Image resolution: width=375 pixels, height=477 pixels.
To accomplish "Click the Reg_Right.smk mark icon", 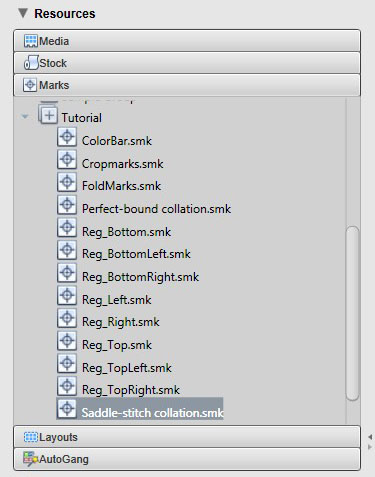I will 67,318.
